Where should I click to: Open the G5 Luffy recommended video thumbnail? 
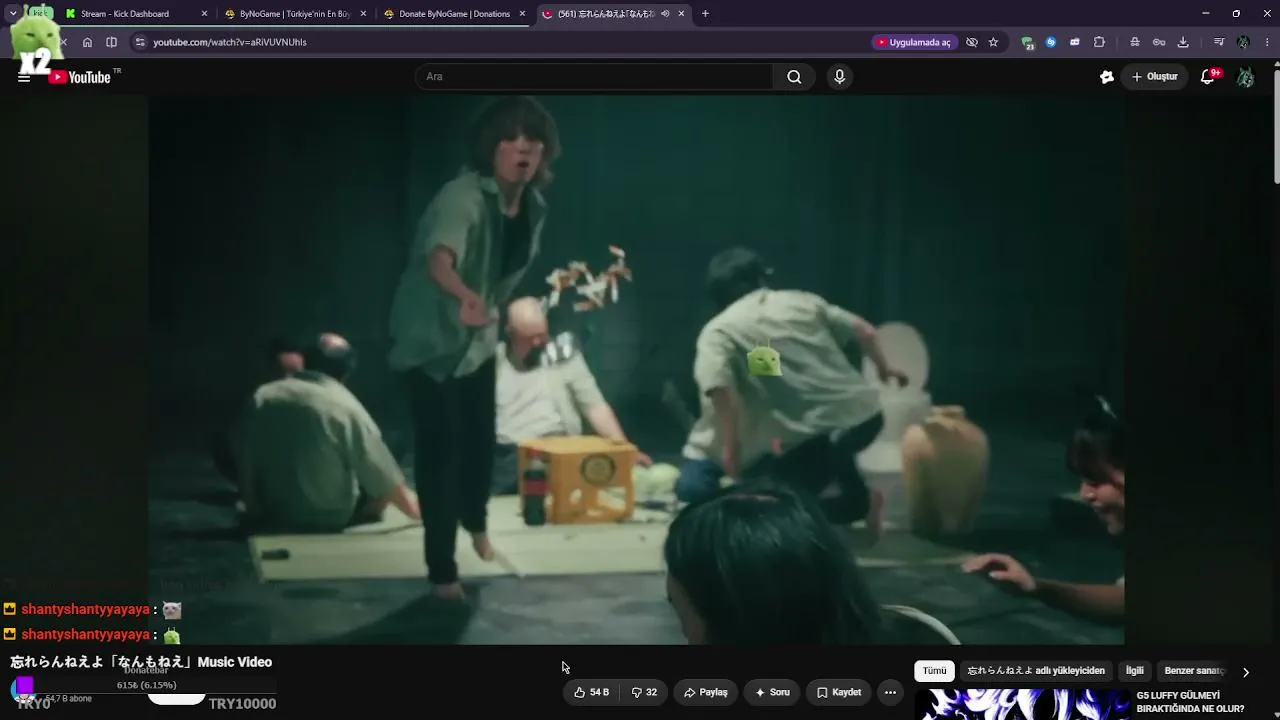coord(1022,704)
